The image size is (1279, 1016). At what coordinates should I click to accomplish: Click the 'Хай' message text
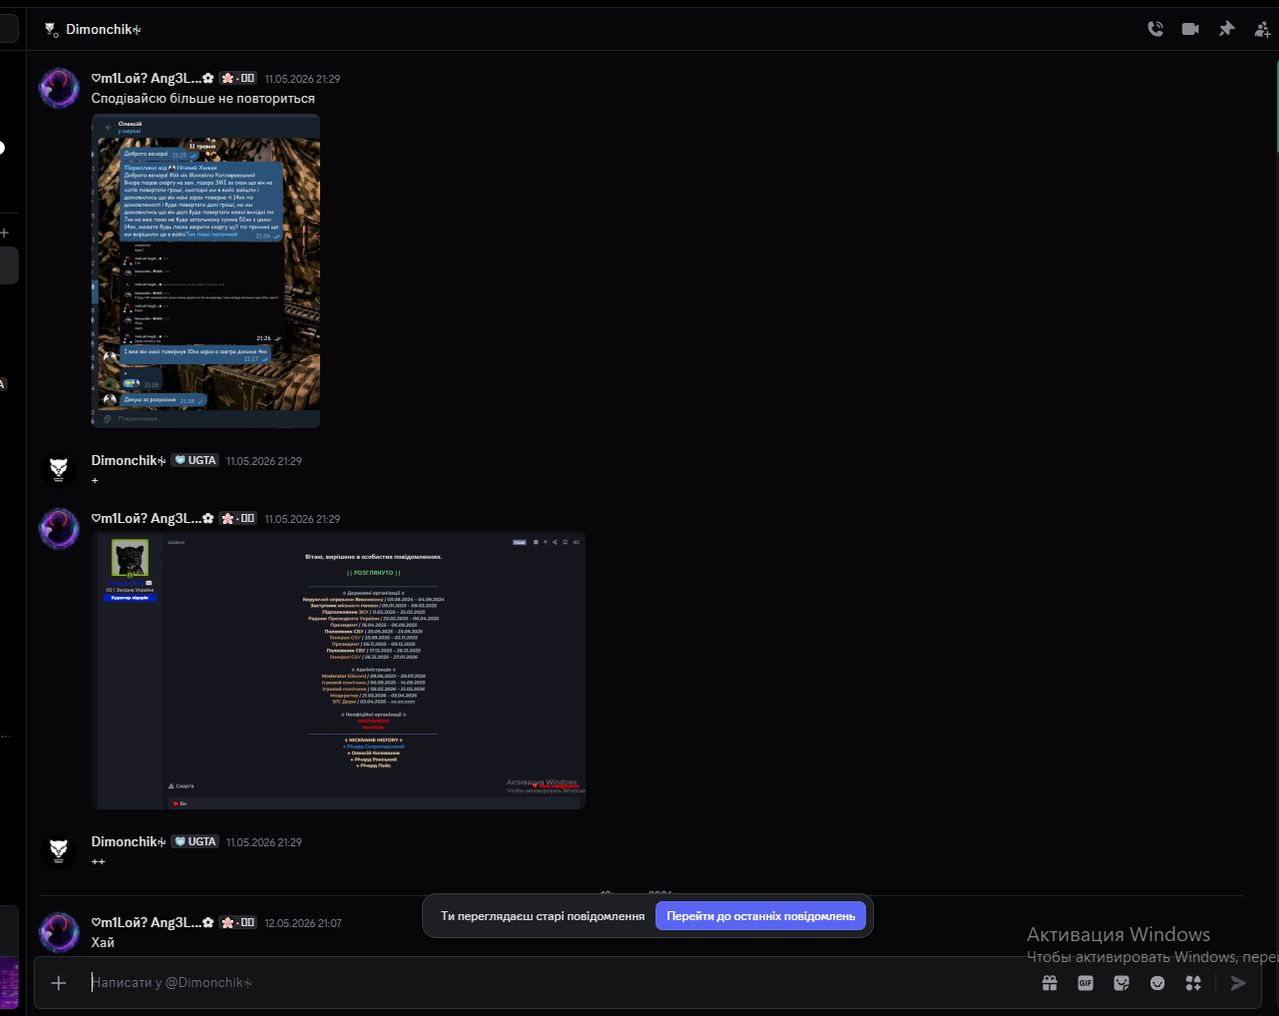(102, 942)
